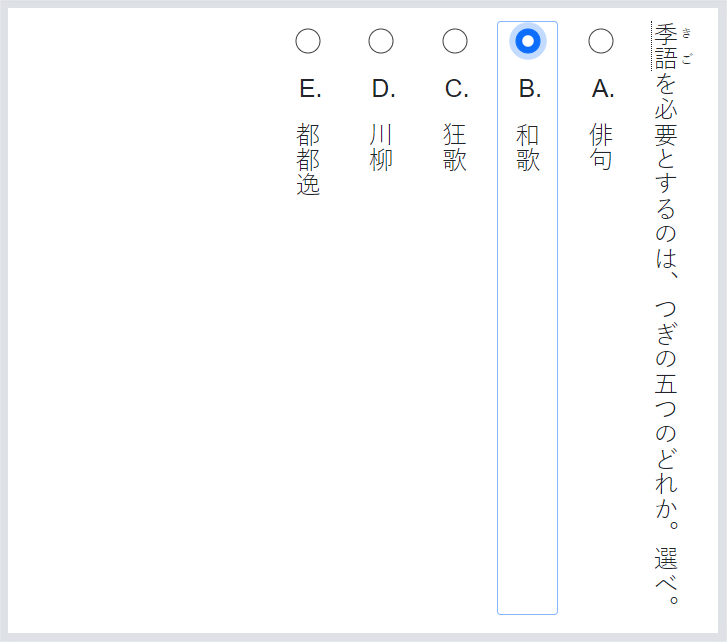This screenshot has height=642, width=727.
Task: Select the radio button for option A
Action: (x=601, y=41)
